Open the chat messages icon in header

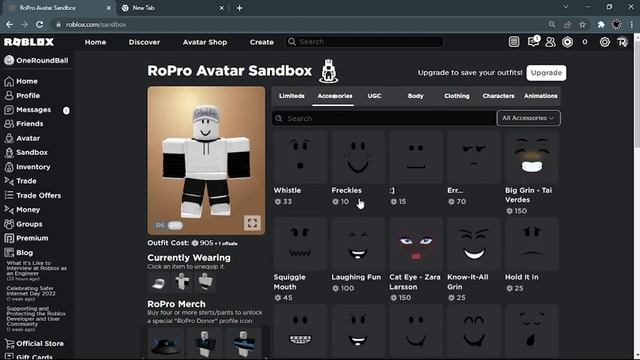point(533,41)
